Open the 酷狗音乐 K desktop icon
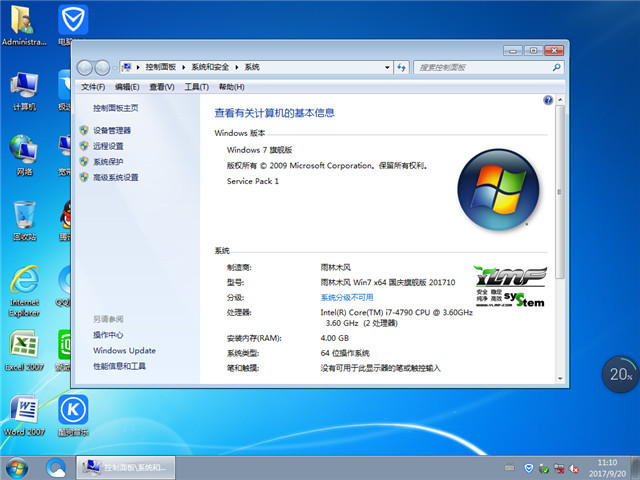Image resolution: width=640 pixels, height=480 pixels. (x=73, y=416)
